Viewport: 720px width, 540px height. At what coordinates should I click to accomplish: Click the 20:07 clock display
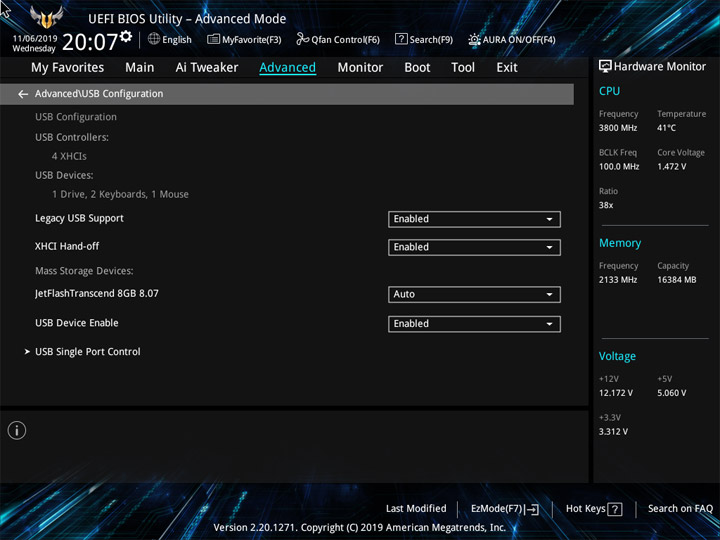pyautogui.click(x=90, y=42)
